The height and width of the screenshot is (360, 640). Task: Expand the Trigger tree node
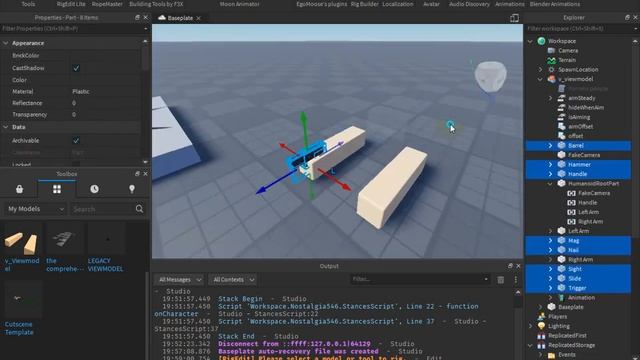tap(550, 288)
